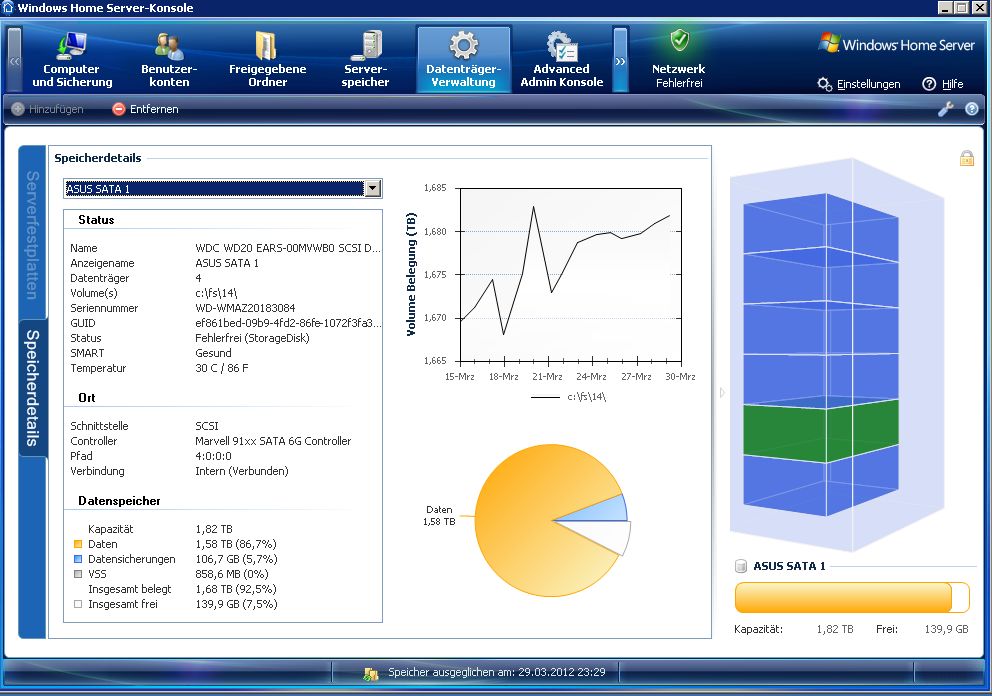The height and width of the screenshot is (696, 992).
Task: Open Benutzerkonten tab
Action: pos(169,59)
